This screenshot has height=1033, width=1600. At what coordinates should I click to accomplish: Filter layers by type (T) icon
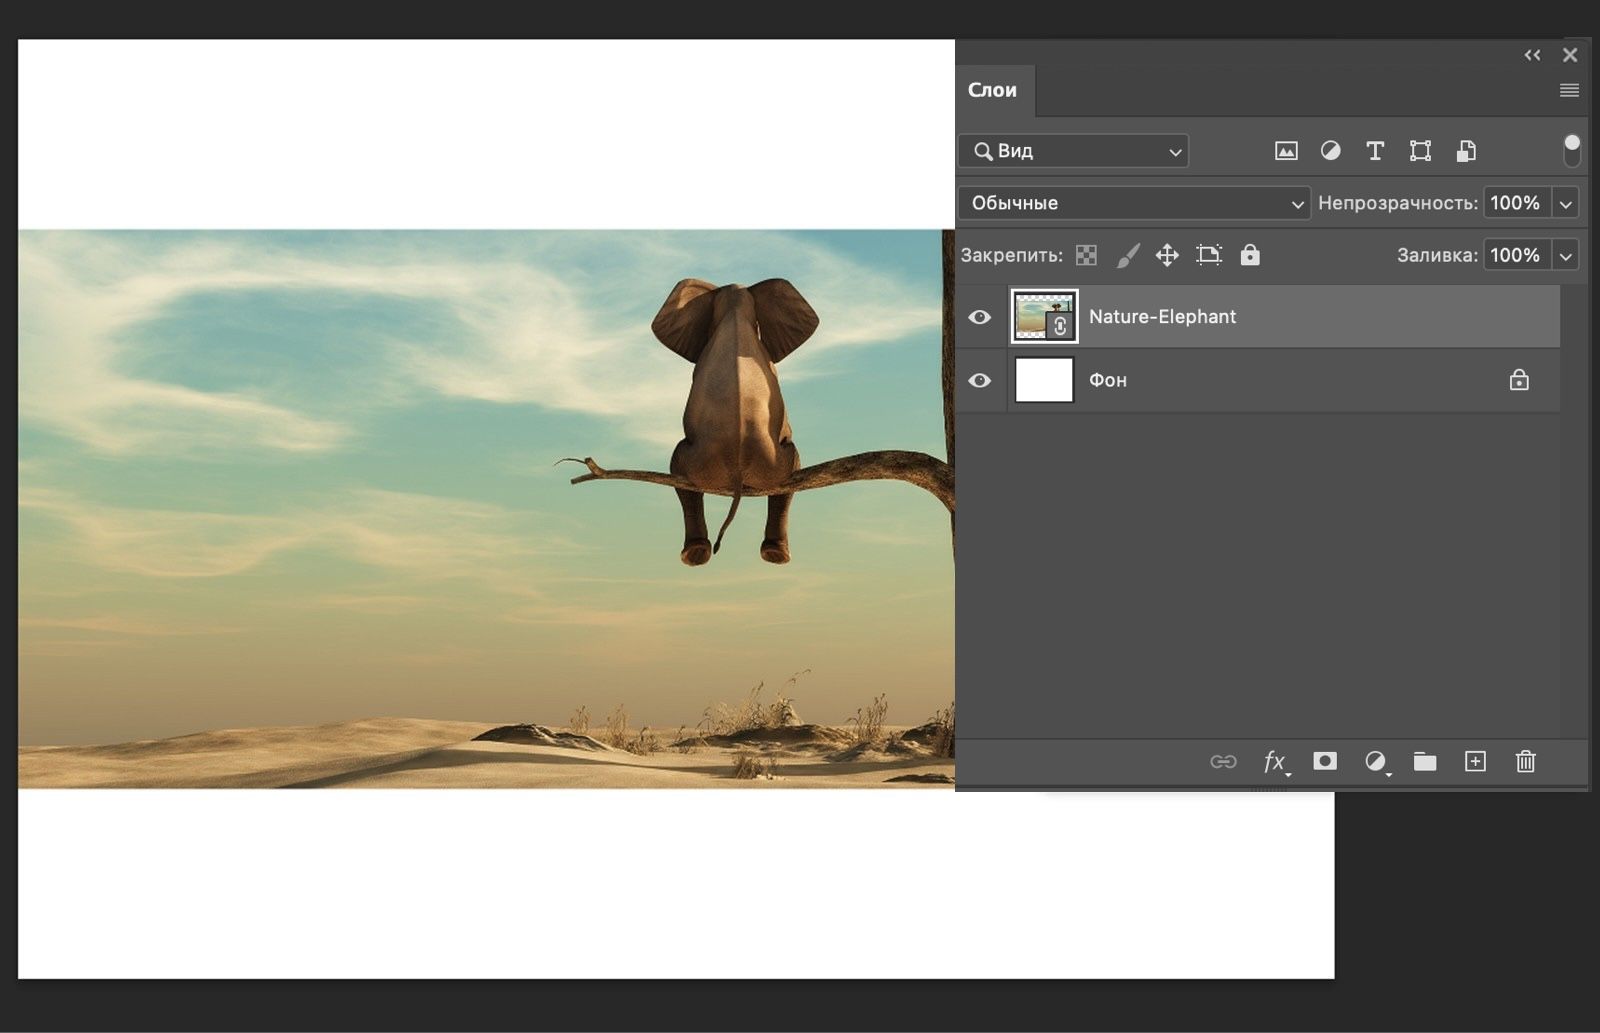[1375, 151]
